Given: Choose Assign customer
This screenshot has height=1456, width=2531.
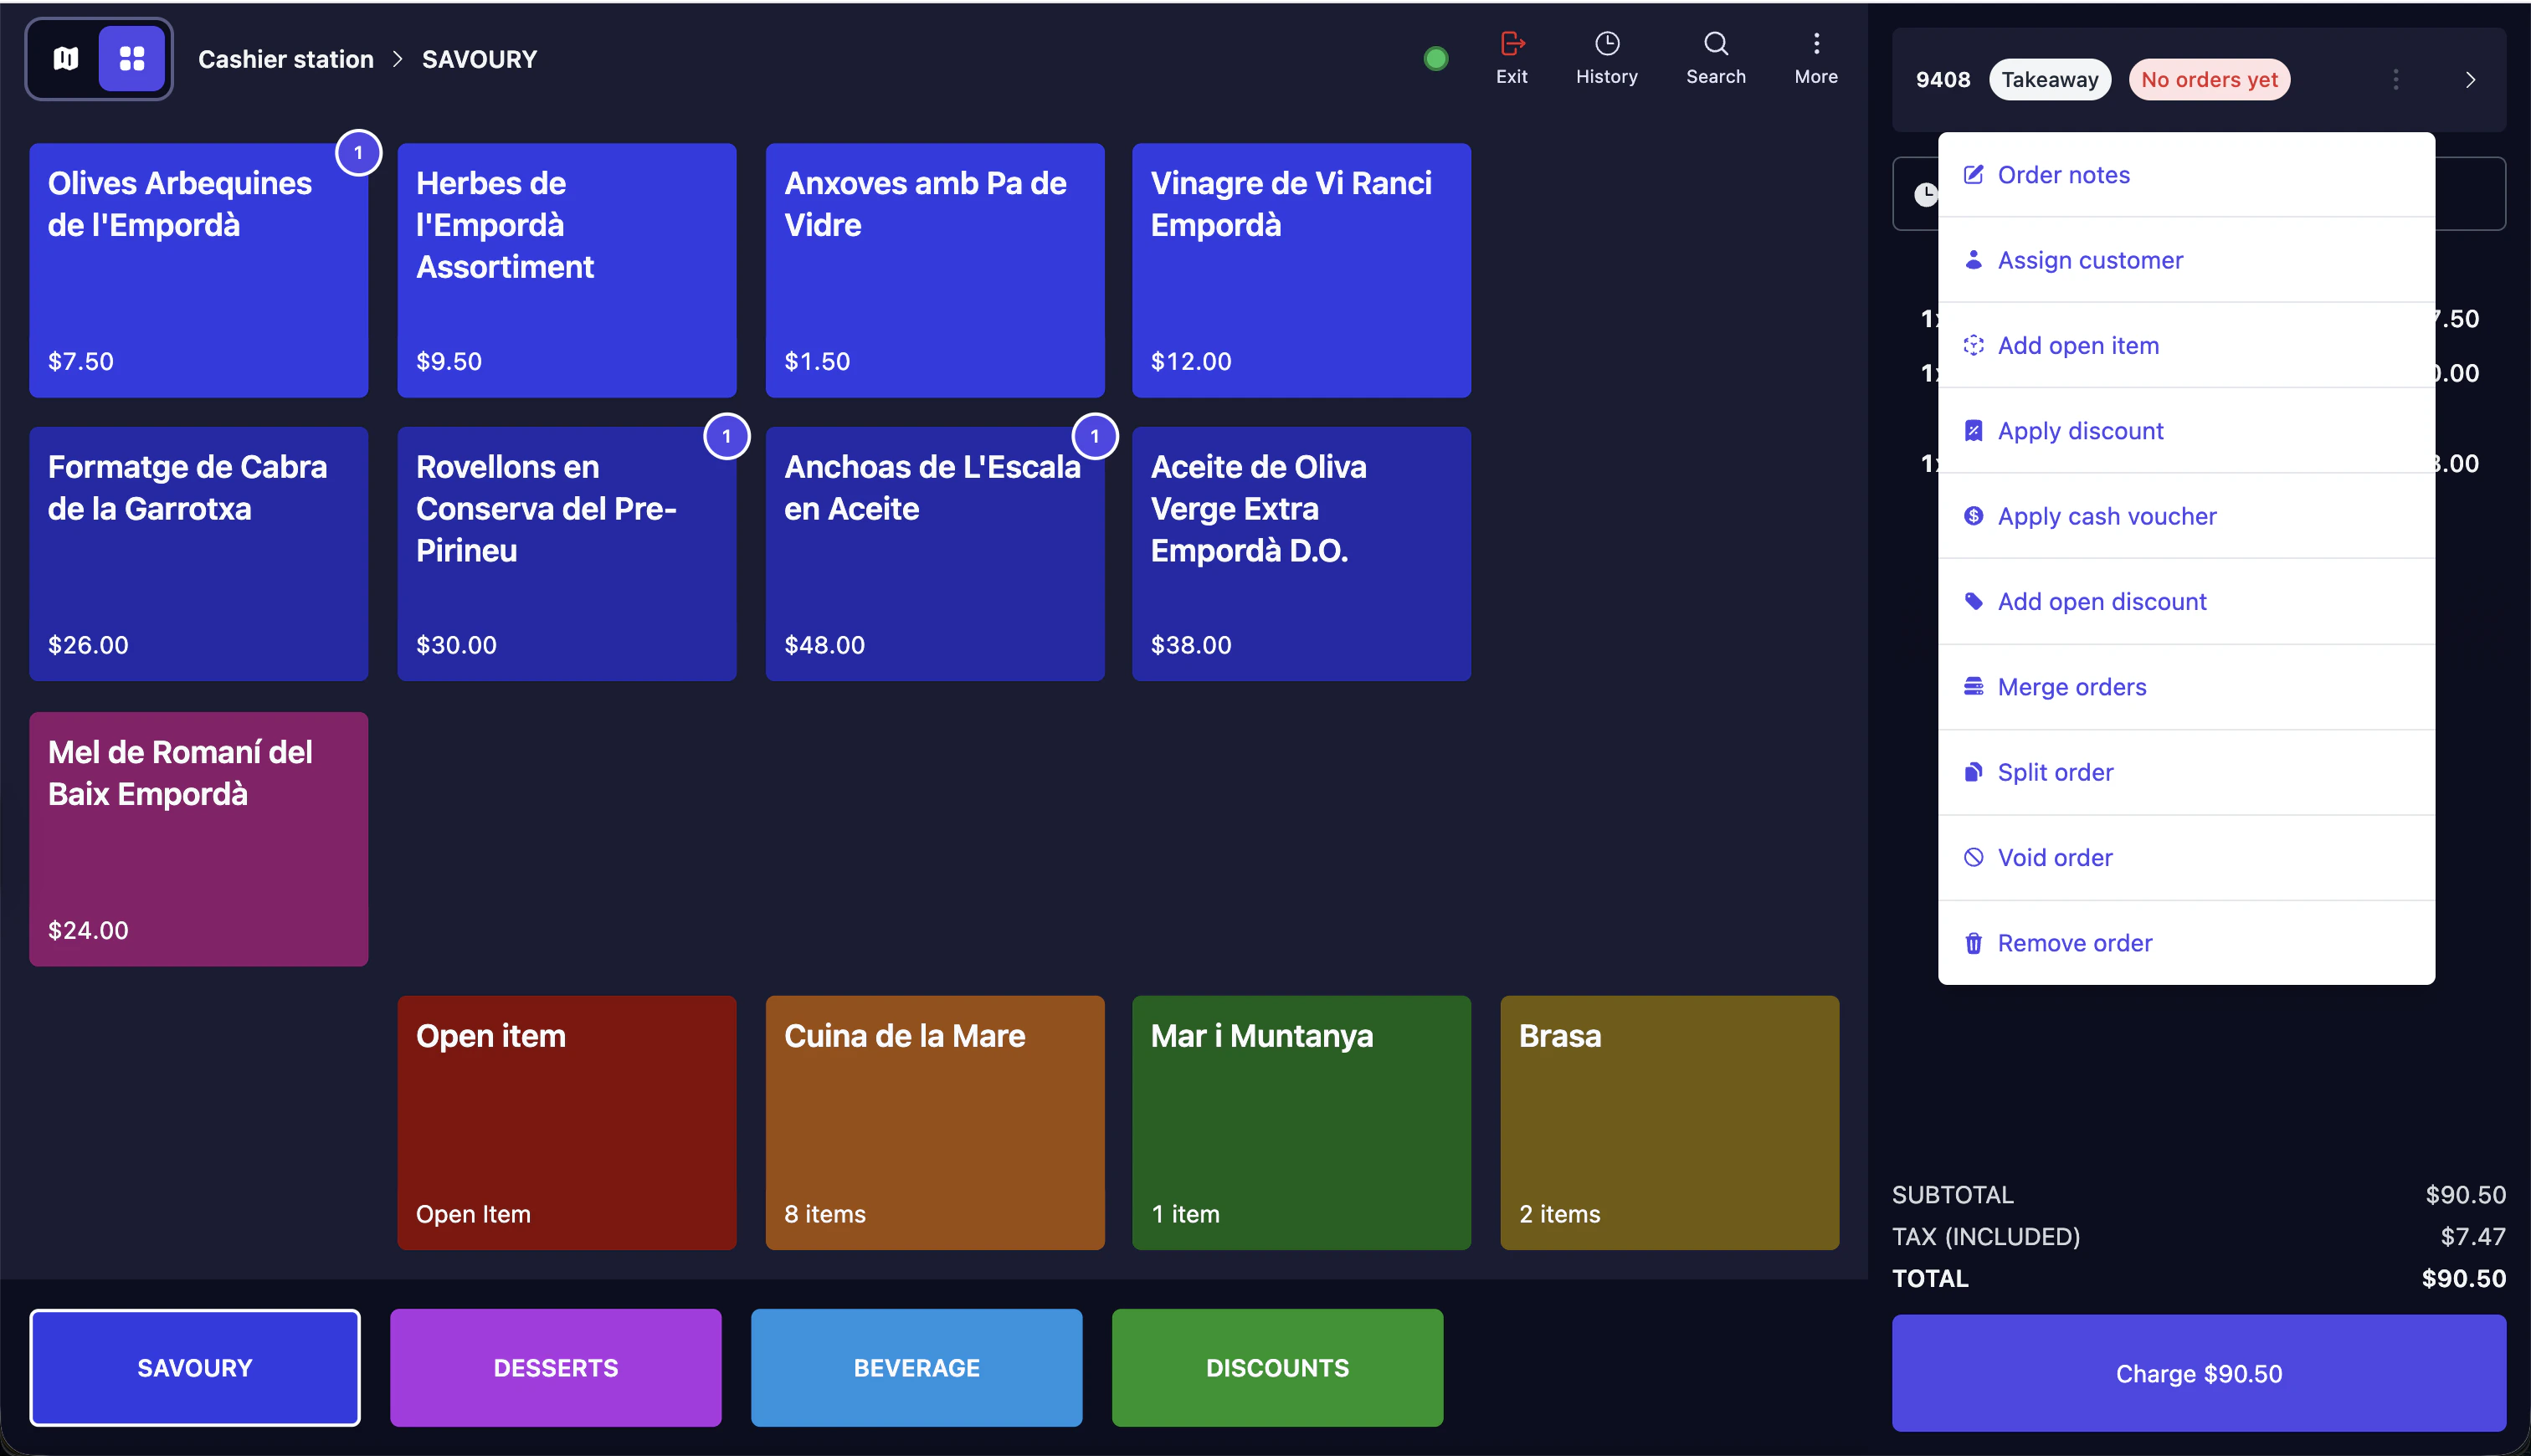Looking at the screenshot, I should click(2090, 259).
